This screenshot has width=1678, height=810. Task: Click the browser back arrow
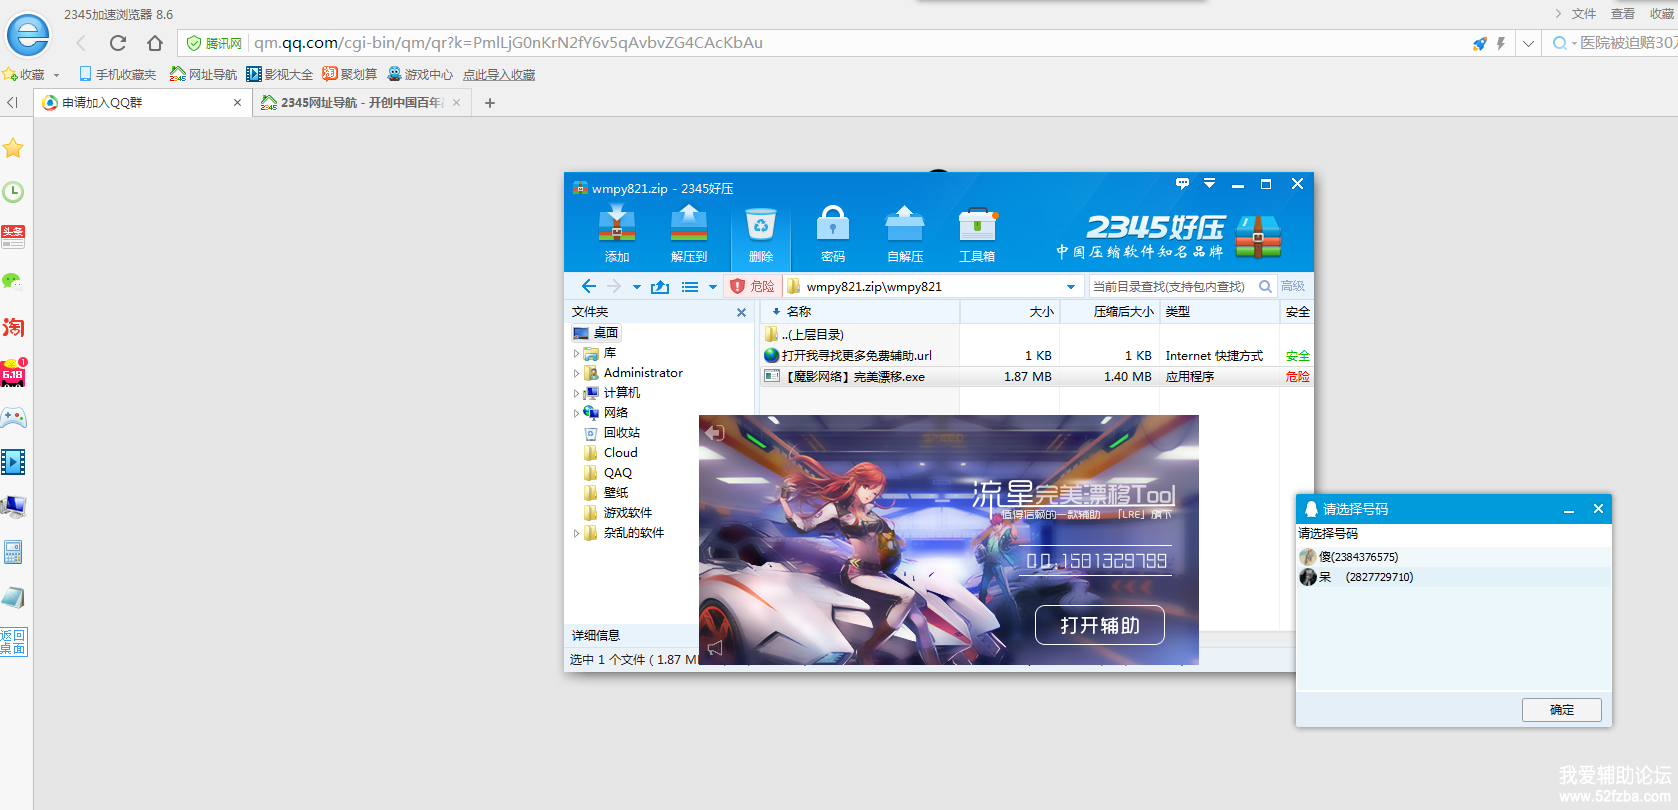81,43
